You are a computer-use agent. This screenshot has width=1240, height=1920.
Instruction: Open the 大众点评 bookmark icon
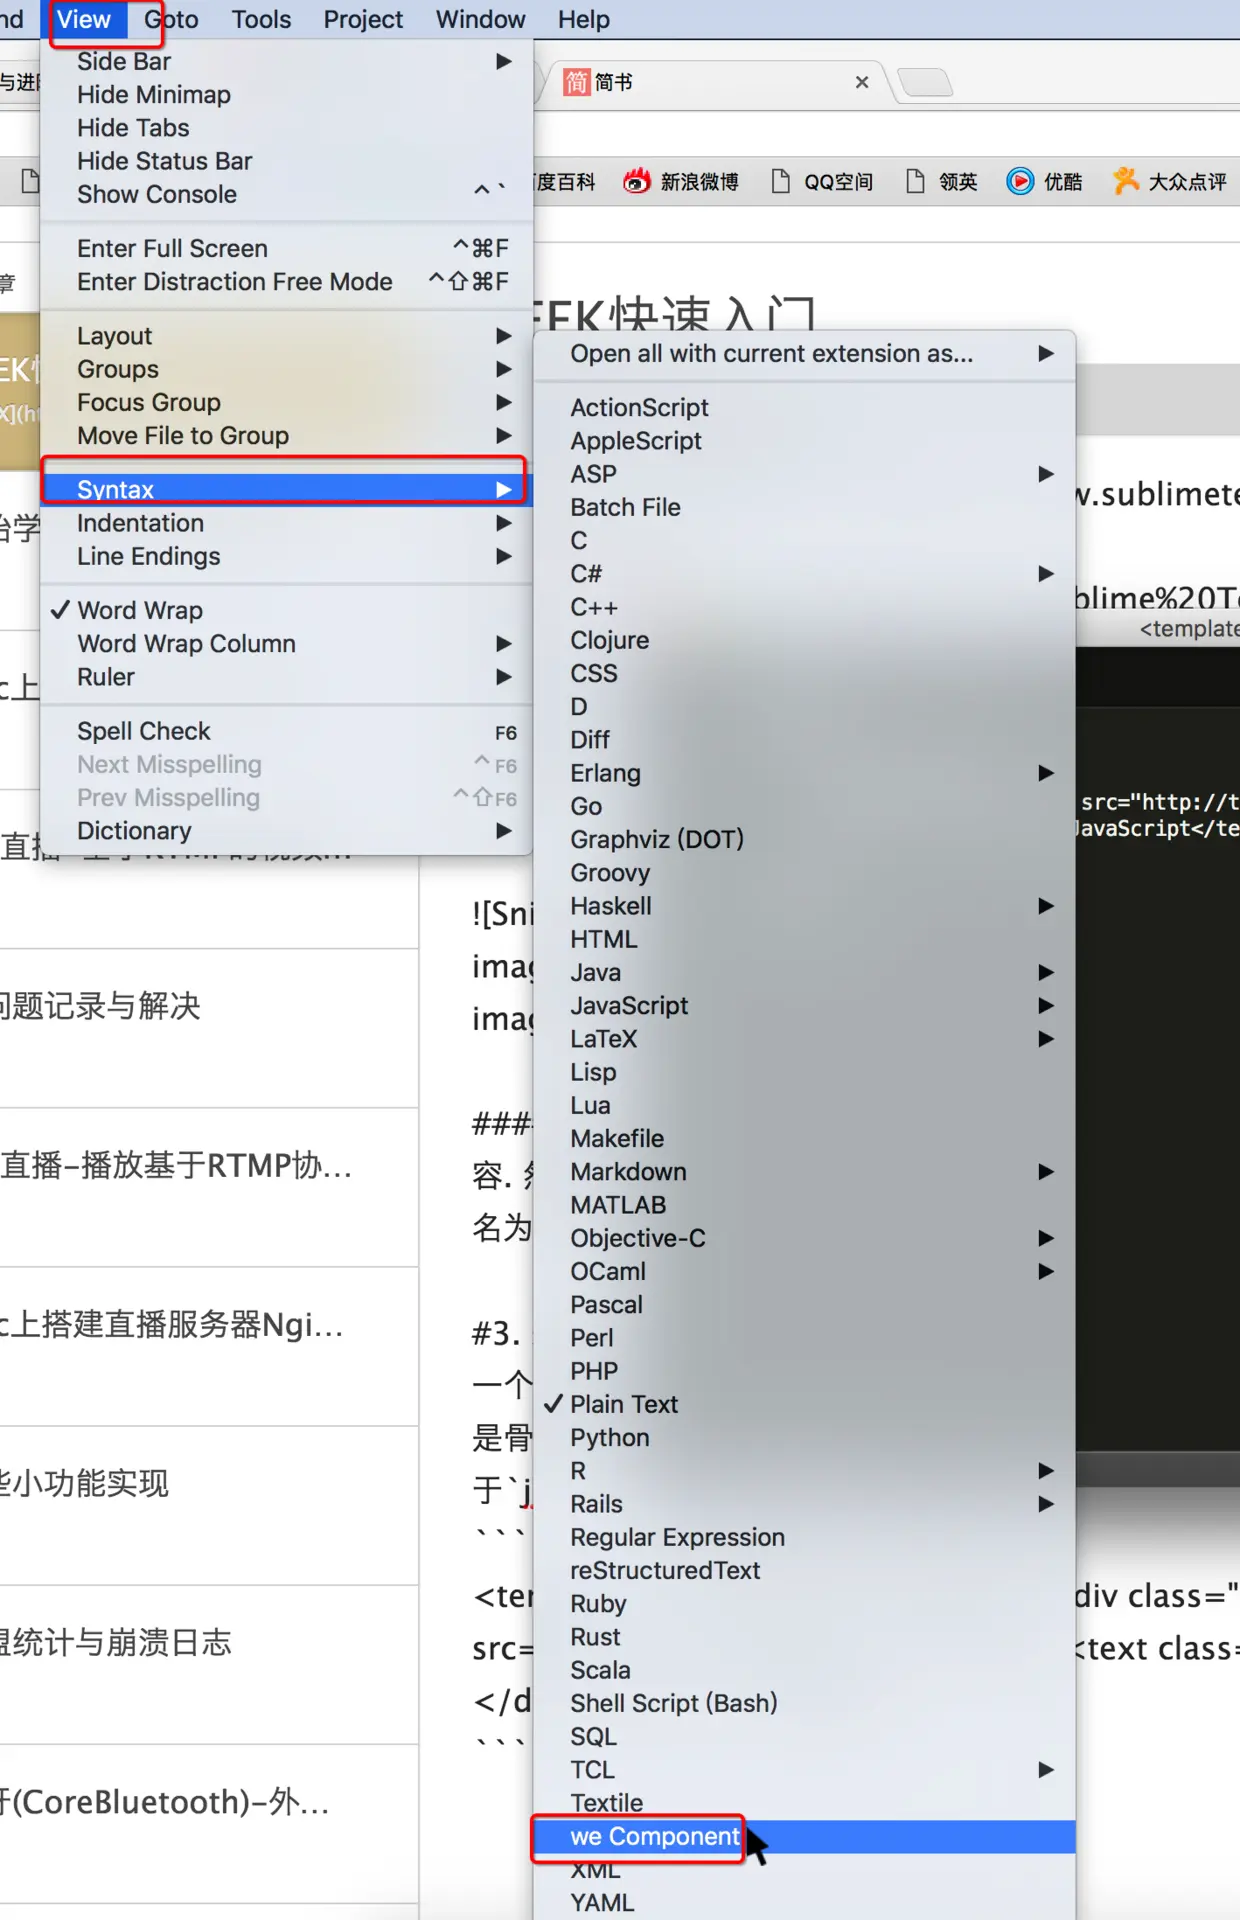pyautogui.click(x=1126, y=181)
